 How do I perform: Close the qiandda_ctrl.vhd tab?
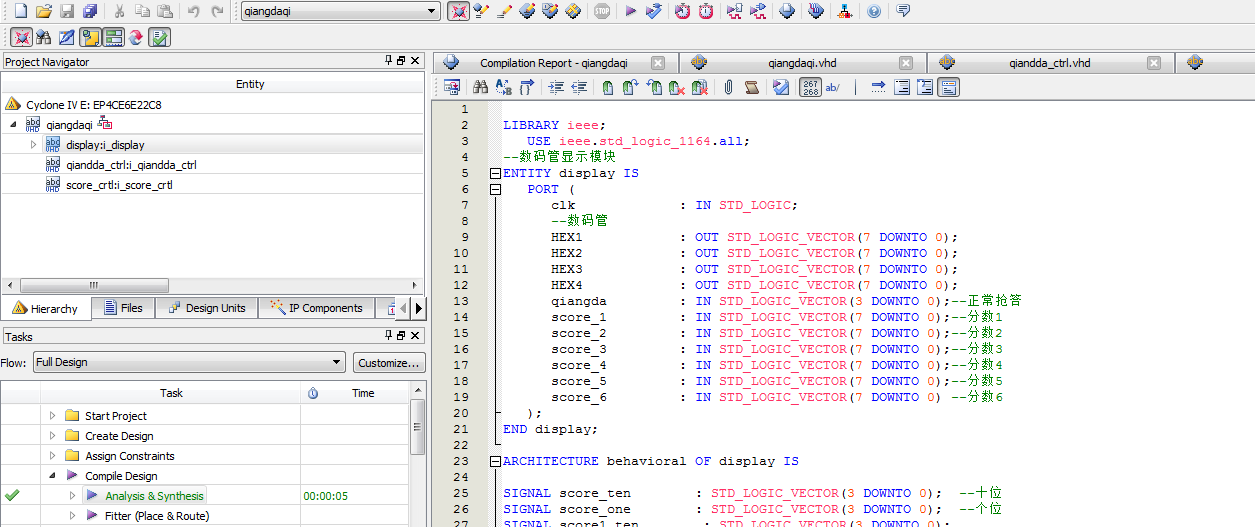pos(1154,63)
